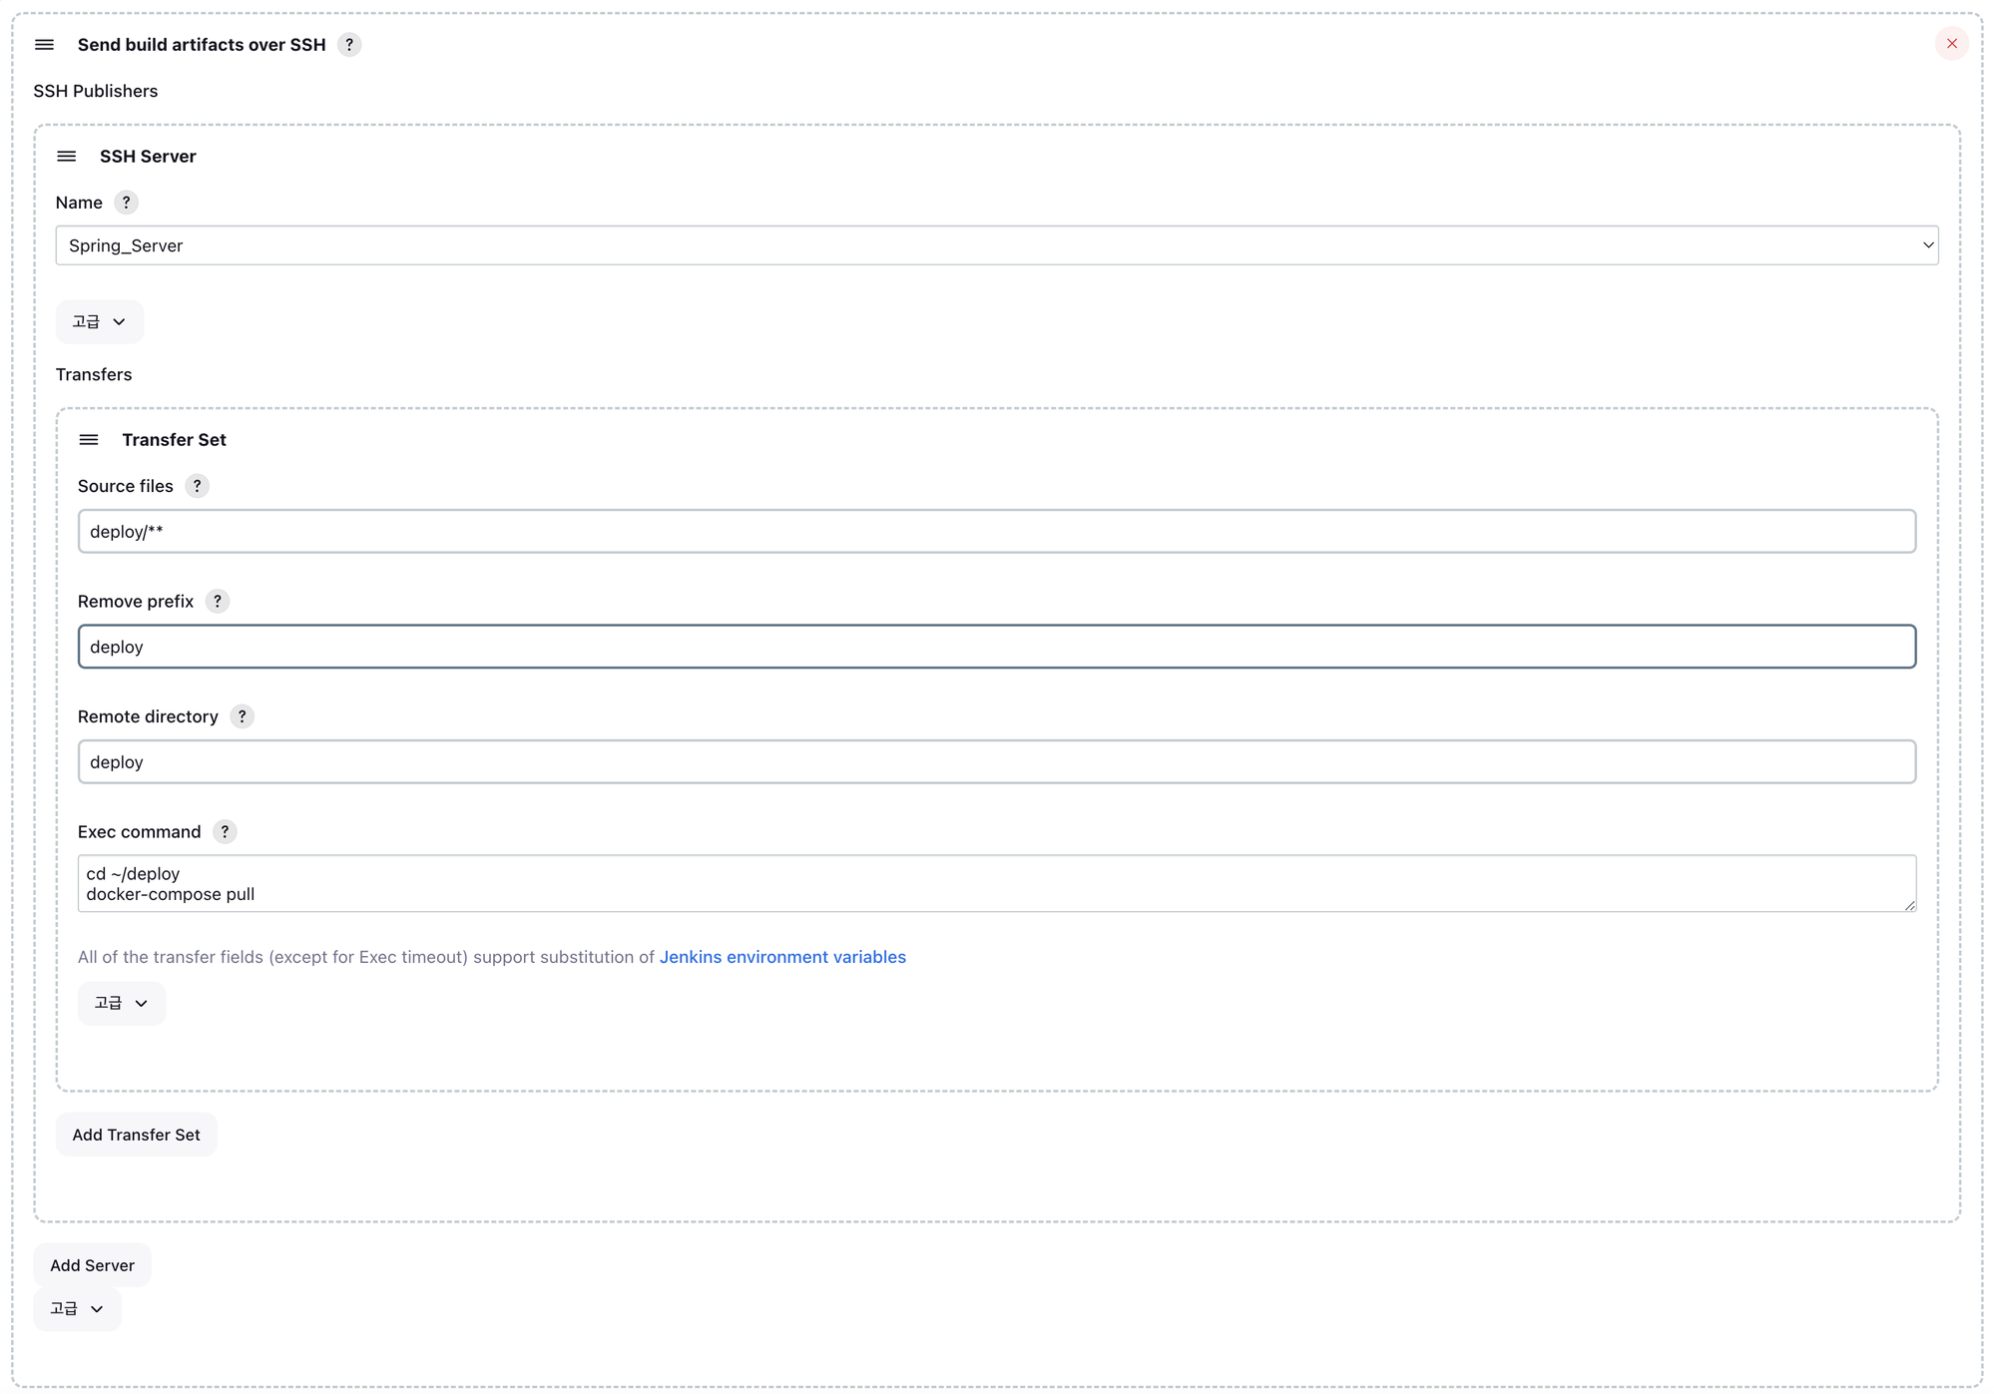Click the SSH Server drag handle icon

[66, 156]
